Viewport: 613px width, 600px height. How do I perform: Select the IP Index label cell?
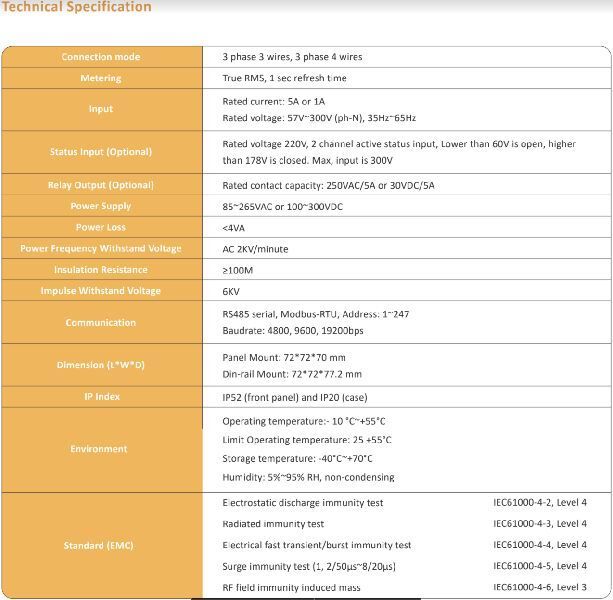point(101,397)
